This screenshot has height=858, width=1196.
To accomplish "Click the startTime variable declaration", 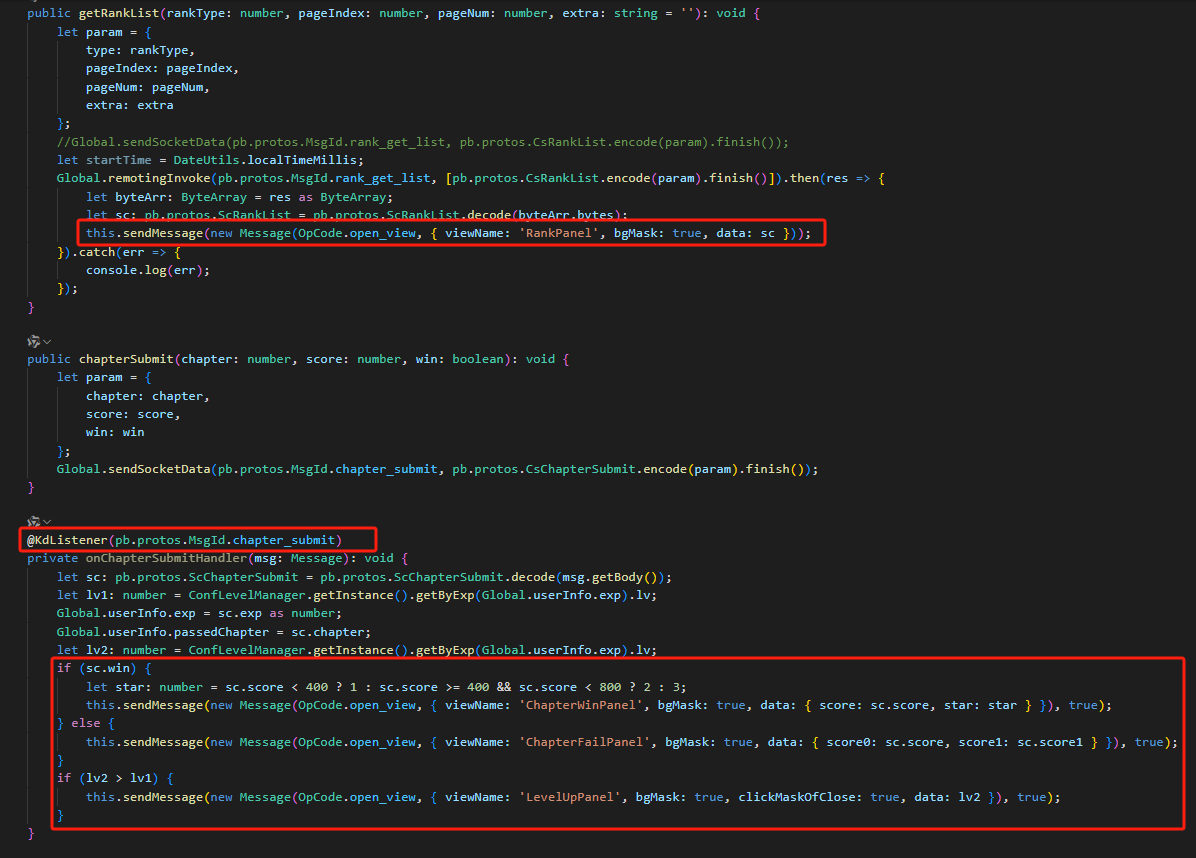I will tap(119, 160).
